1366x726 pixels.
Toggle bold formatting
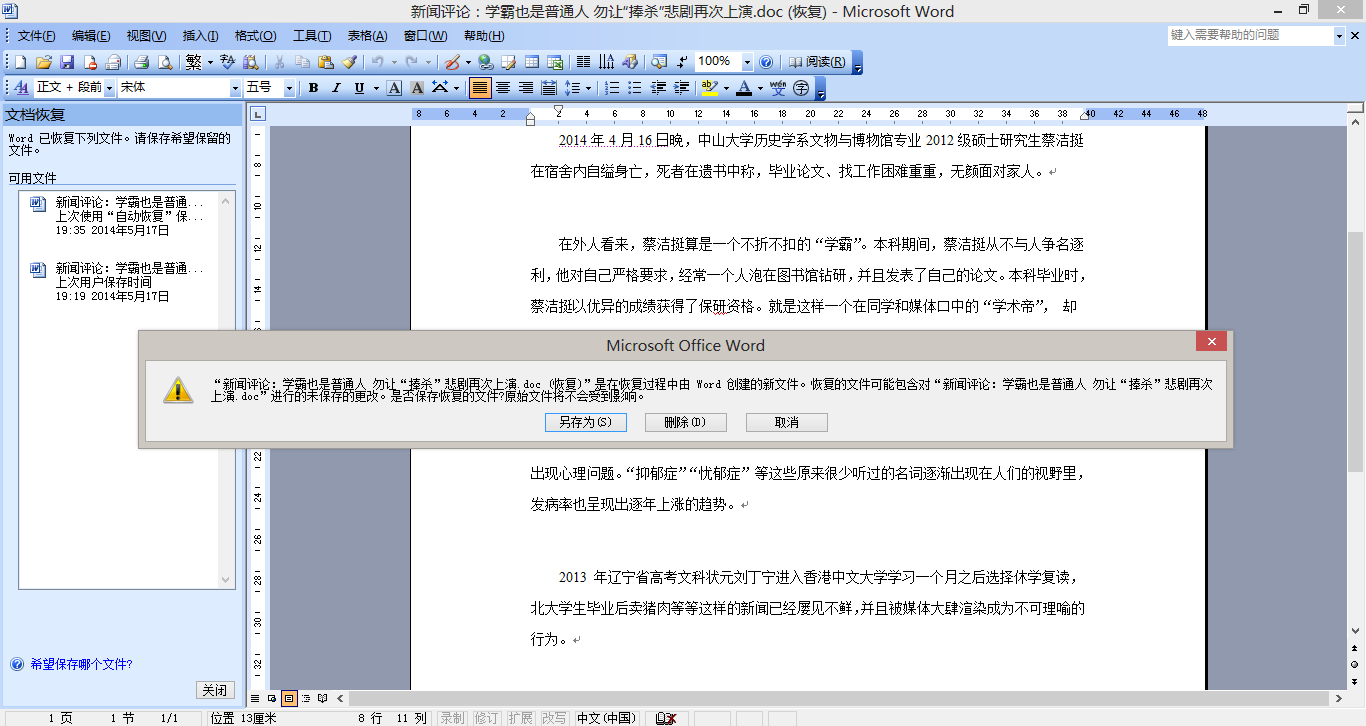coord(313,88)
